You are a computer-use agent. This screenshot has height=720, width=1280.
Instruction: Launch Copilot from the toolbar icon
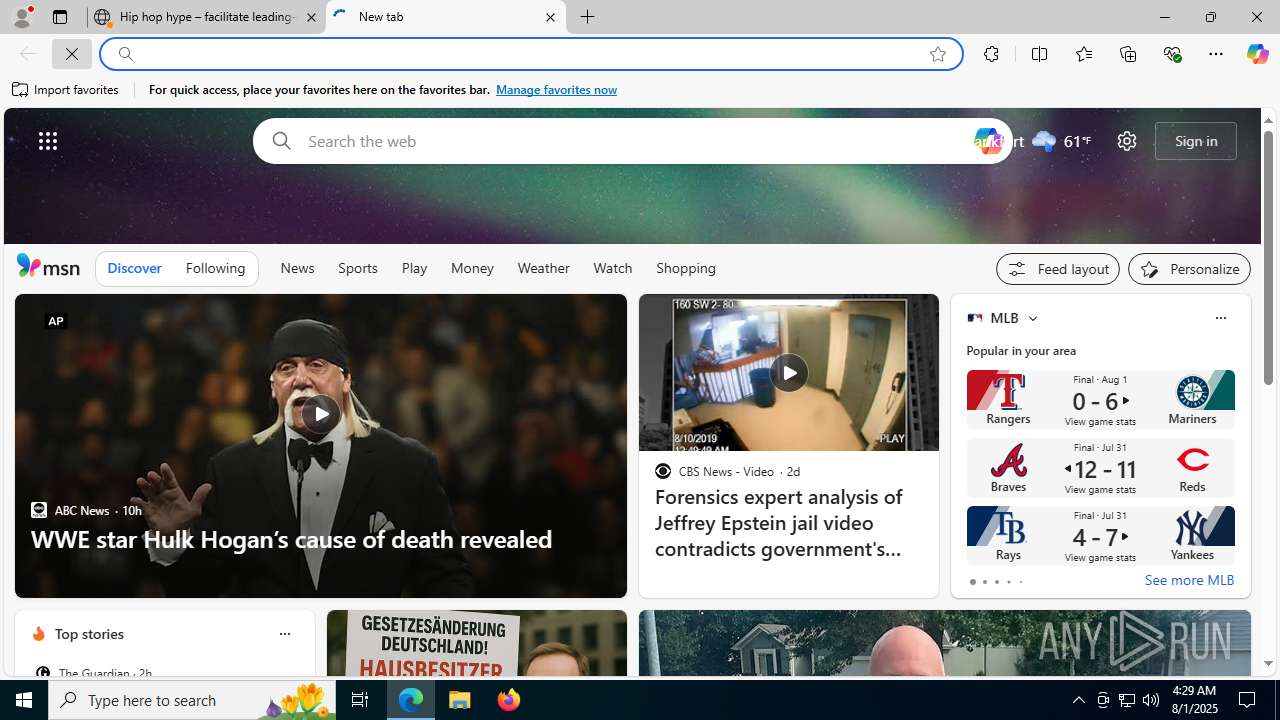click(x=1257, y=54)
